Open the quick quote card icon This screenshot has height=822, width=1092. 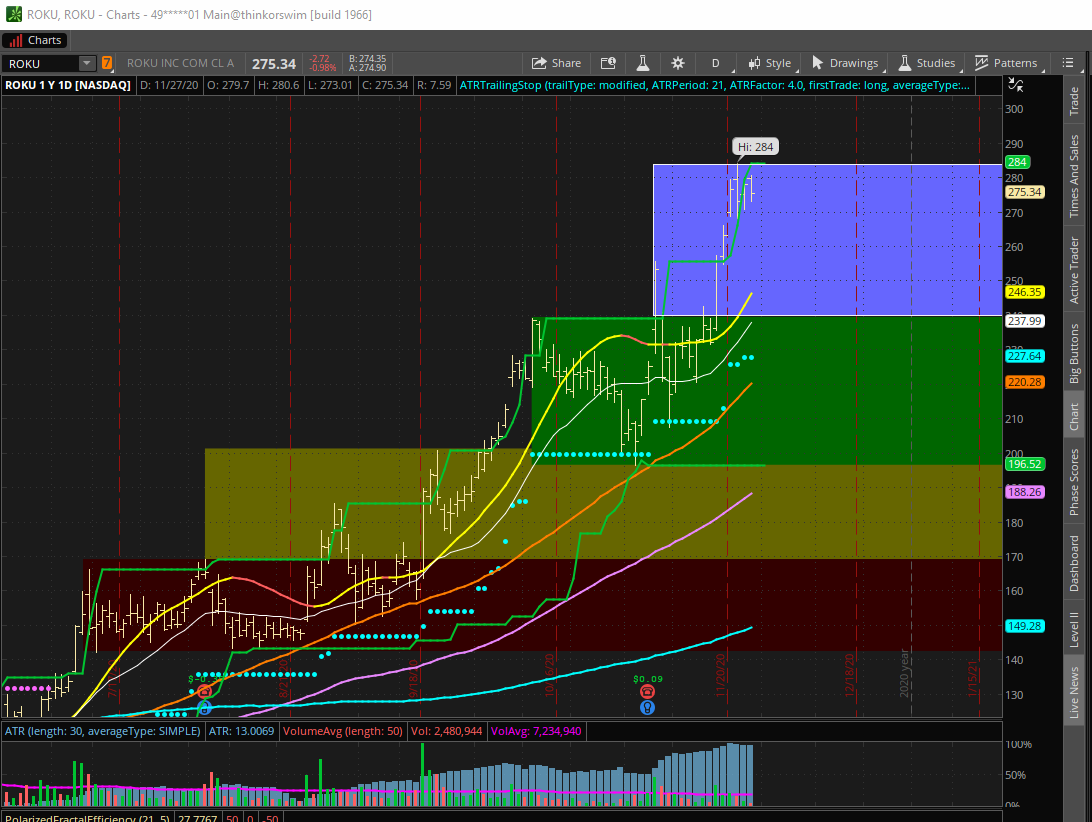(608, 63)
